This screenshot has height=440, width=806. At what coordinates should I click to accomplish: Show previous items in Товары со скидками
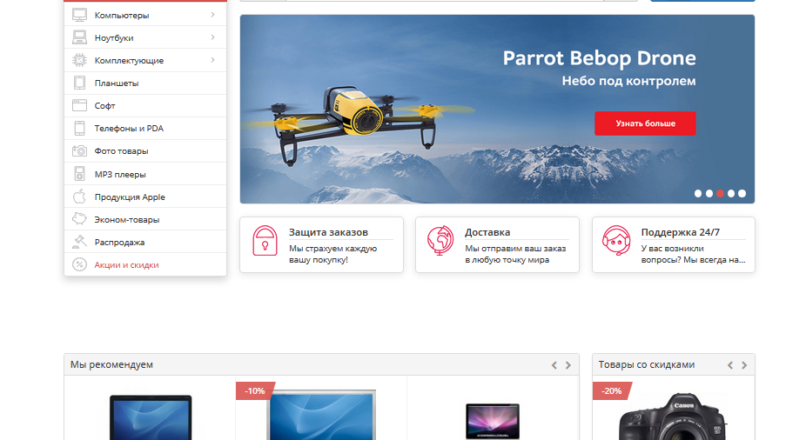tap(730, 365)
